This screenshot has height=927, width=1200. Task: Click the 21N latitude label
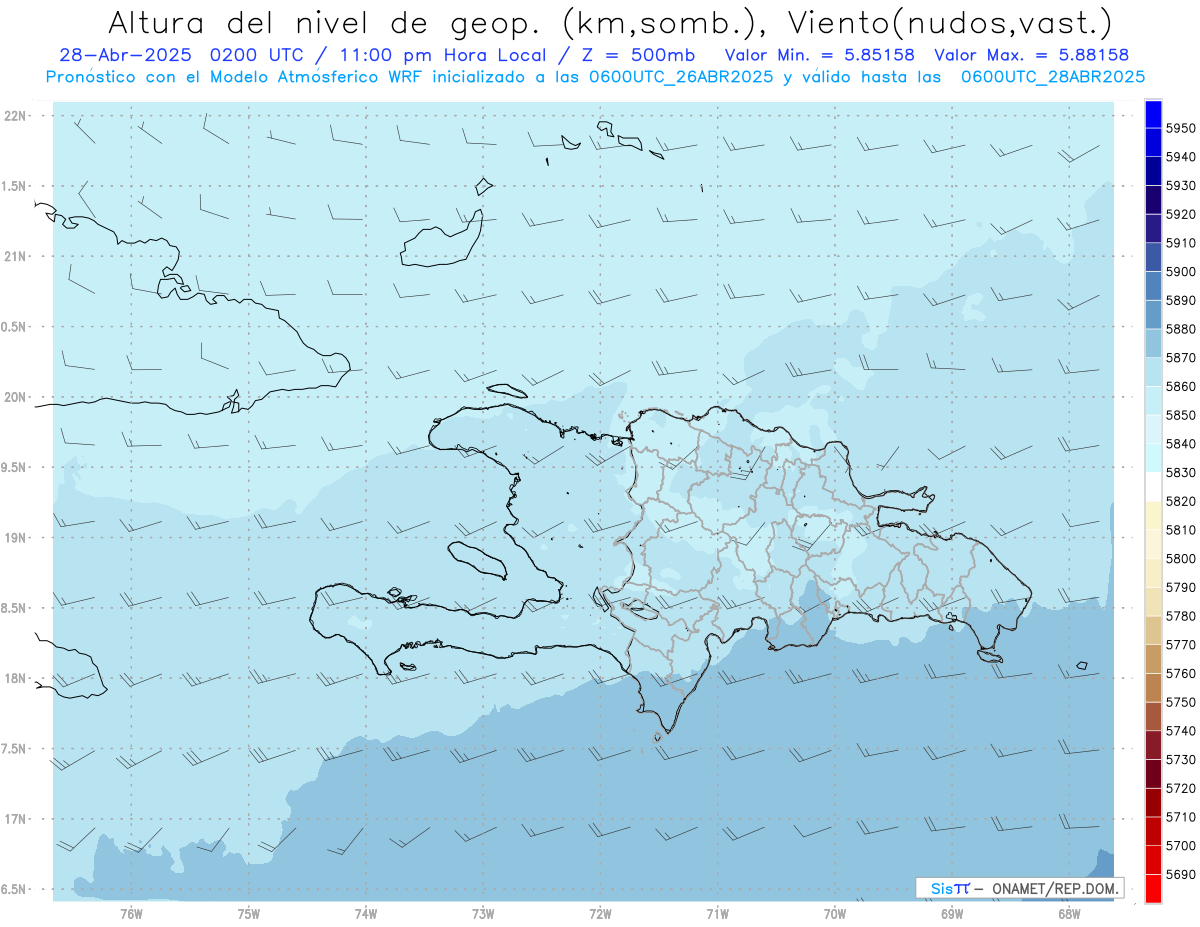15,257
